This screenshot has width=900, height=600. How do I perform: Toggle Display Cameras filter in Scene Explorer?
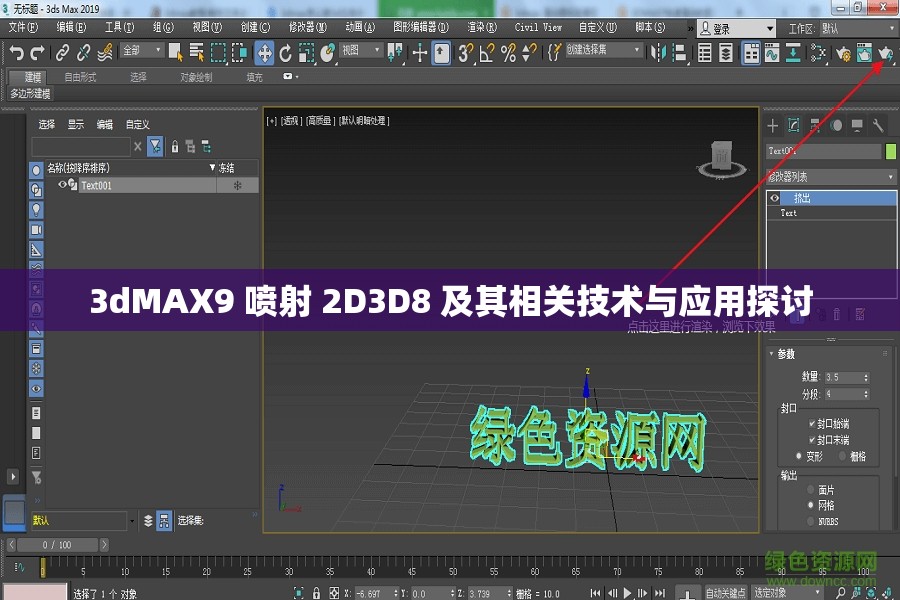tap(36, 230)
